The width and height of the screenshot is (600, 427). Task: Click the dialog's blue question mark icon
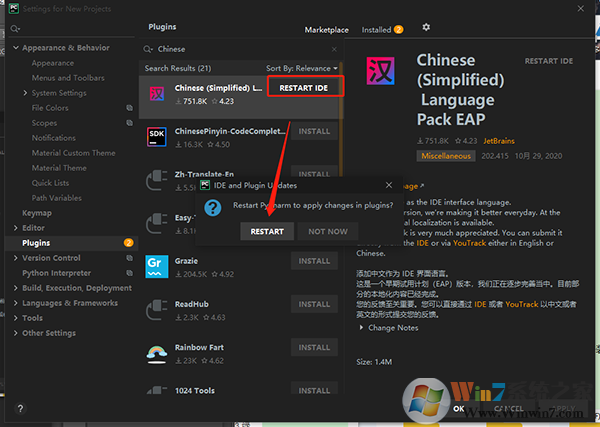click(x=213, y=208)
